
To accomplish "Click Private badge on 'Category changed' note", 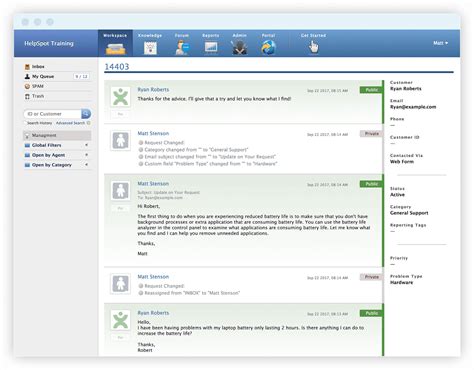I will [371, 134].
